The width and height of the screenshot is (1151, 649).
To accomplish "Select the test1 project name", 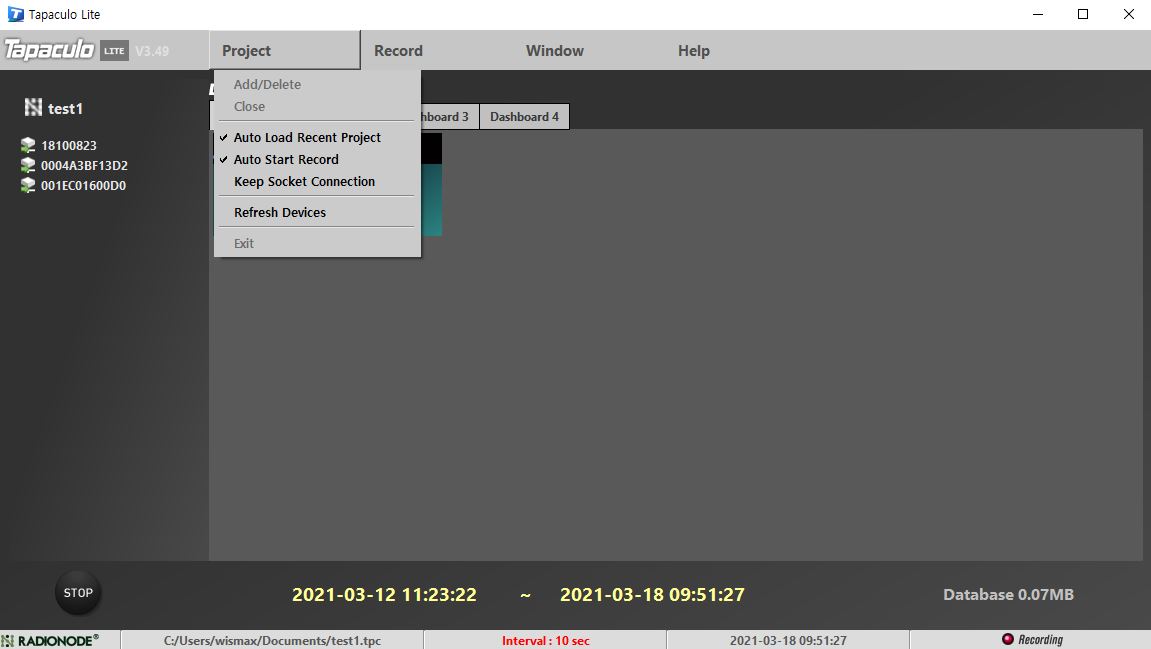I will (65, 109).
